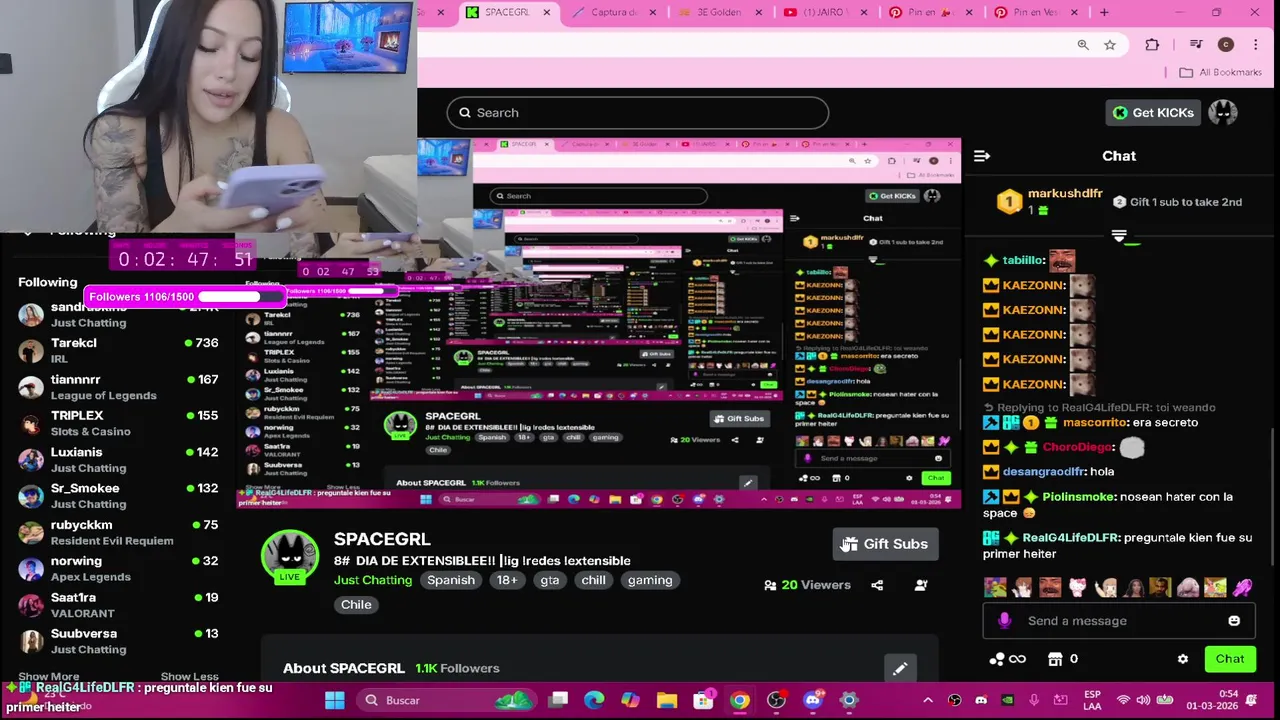The width and height of the screenshot is (1280, 720).
Task: Switch to the Captura browser tab
Action: (612, 12)
